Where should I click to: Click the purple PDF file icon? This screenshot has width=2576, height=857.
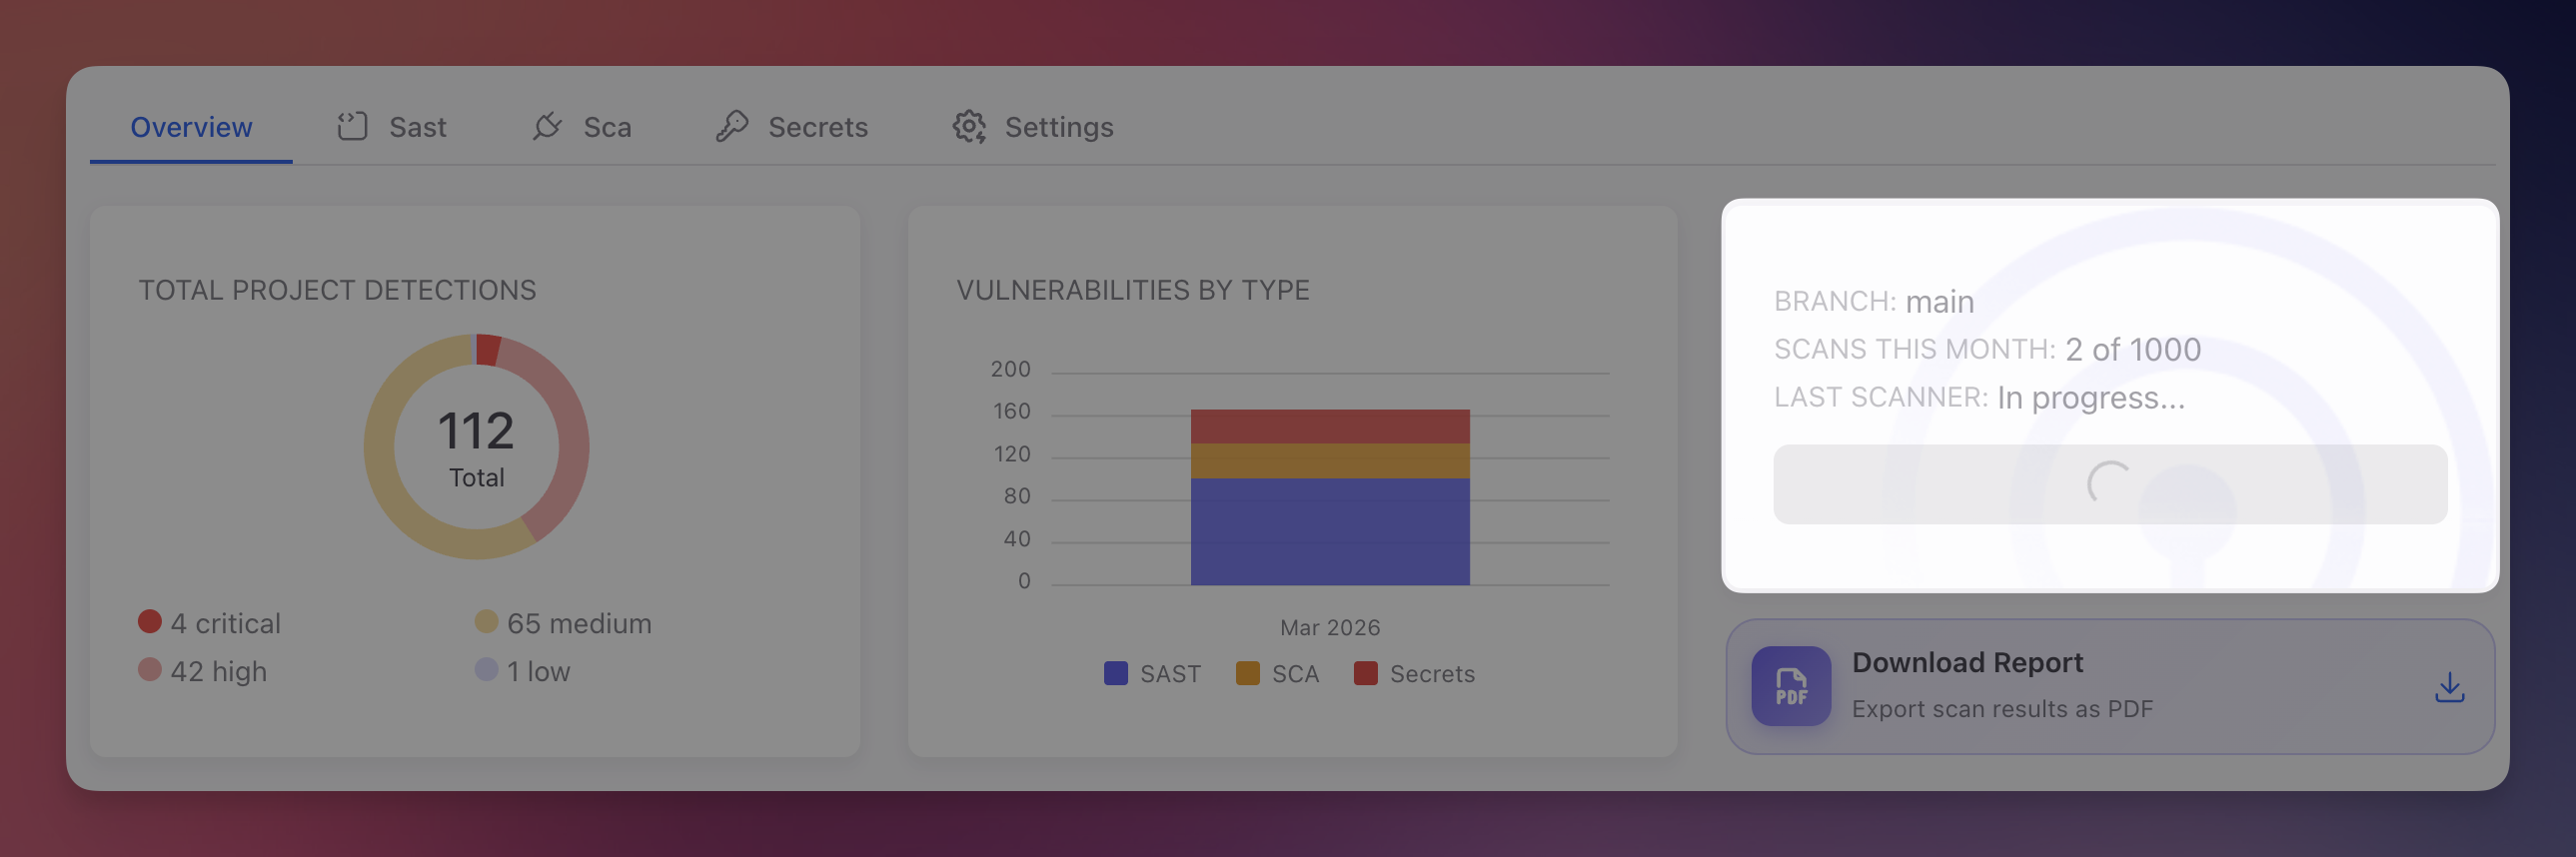(x=1790, y=686)
